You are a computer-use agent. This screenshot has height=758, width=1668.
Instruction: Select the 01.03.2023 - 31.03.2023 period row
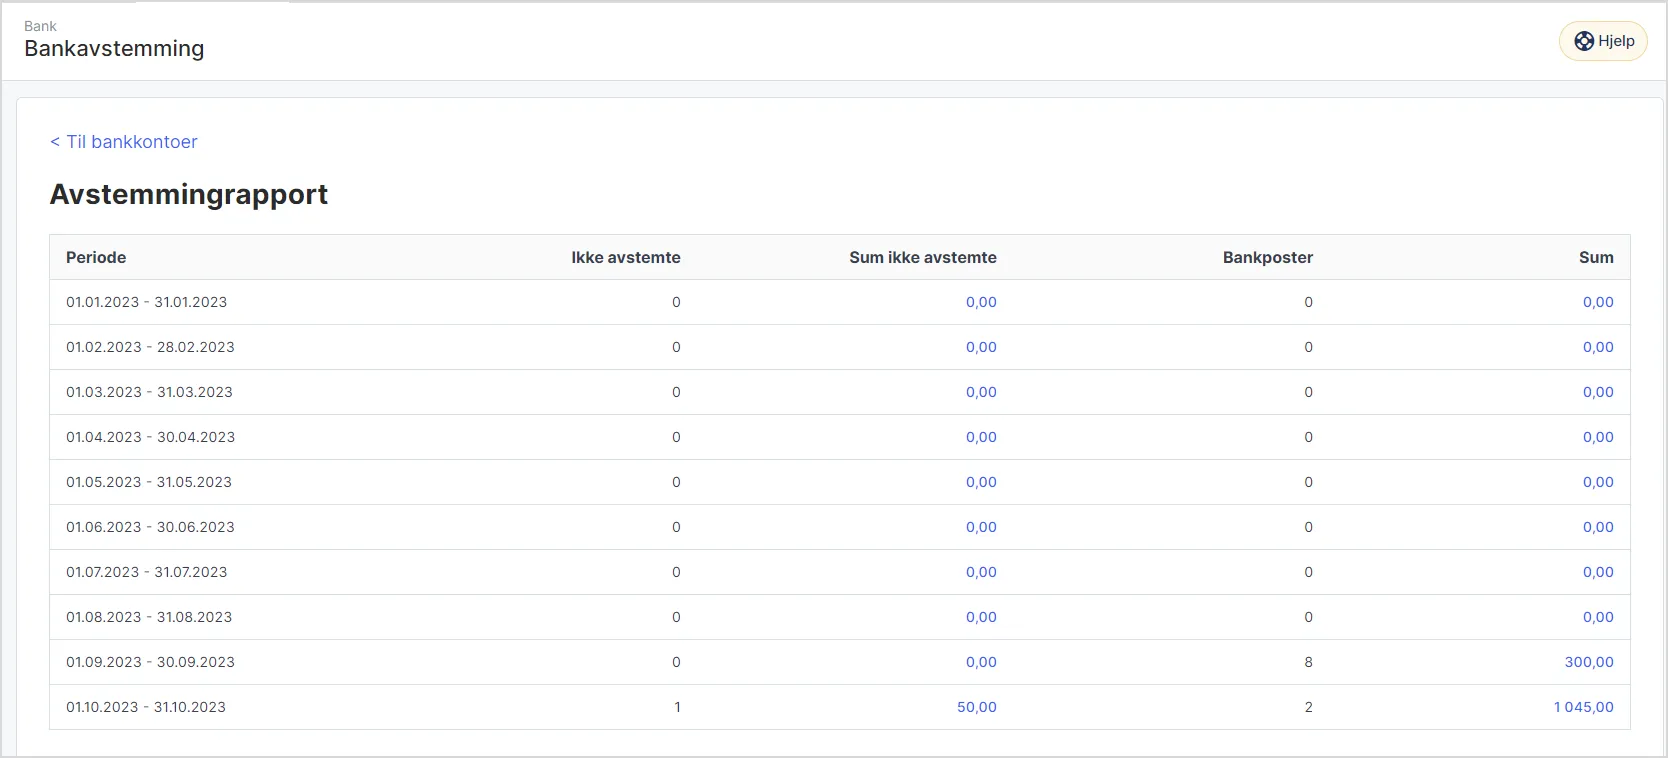(149, 392)
